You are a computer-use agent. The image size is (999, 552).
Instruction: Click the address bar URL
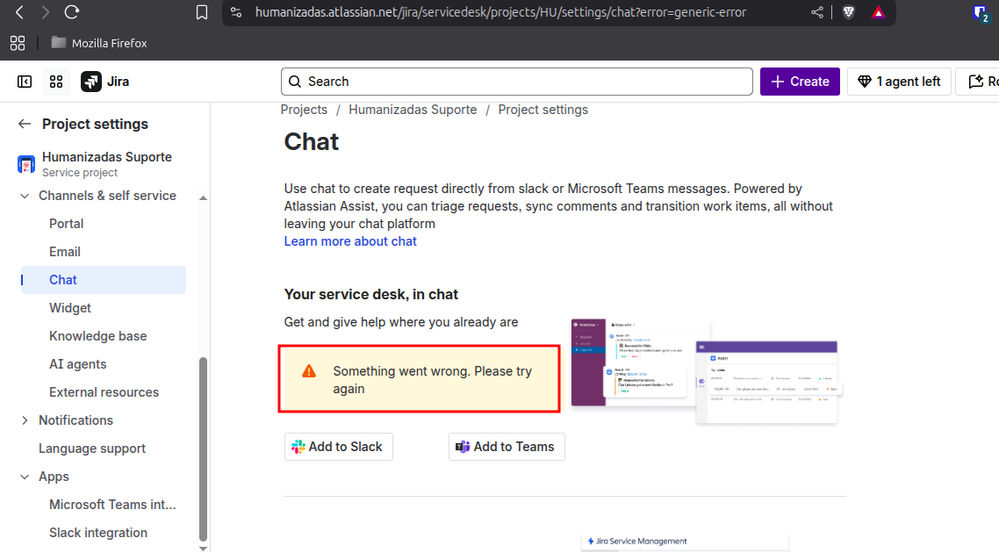[x=500, y=12]
